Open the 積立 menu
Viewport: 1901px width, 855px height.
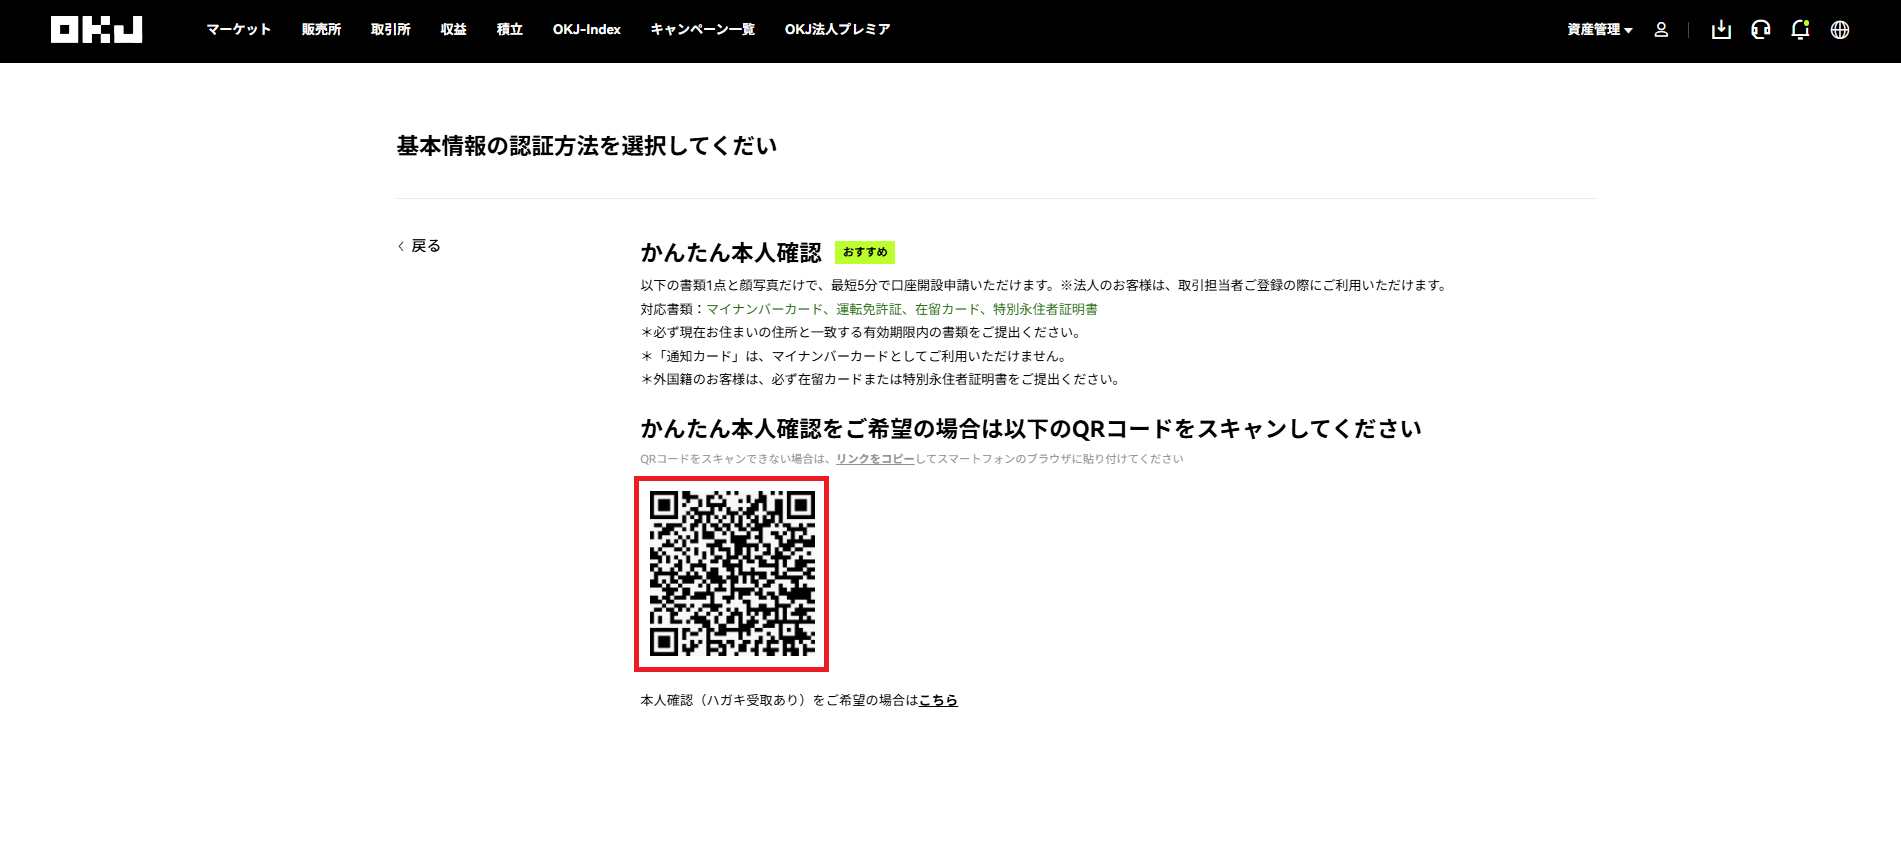(x=510, y=30)
